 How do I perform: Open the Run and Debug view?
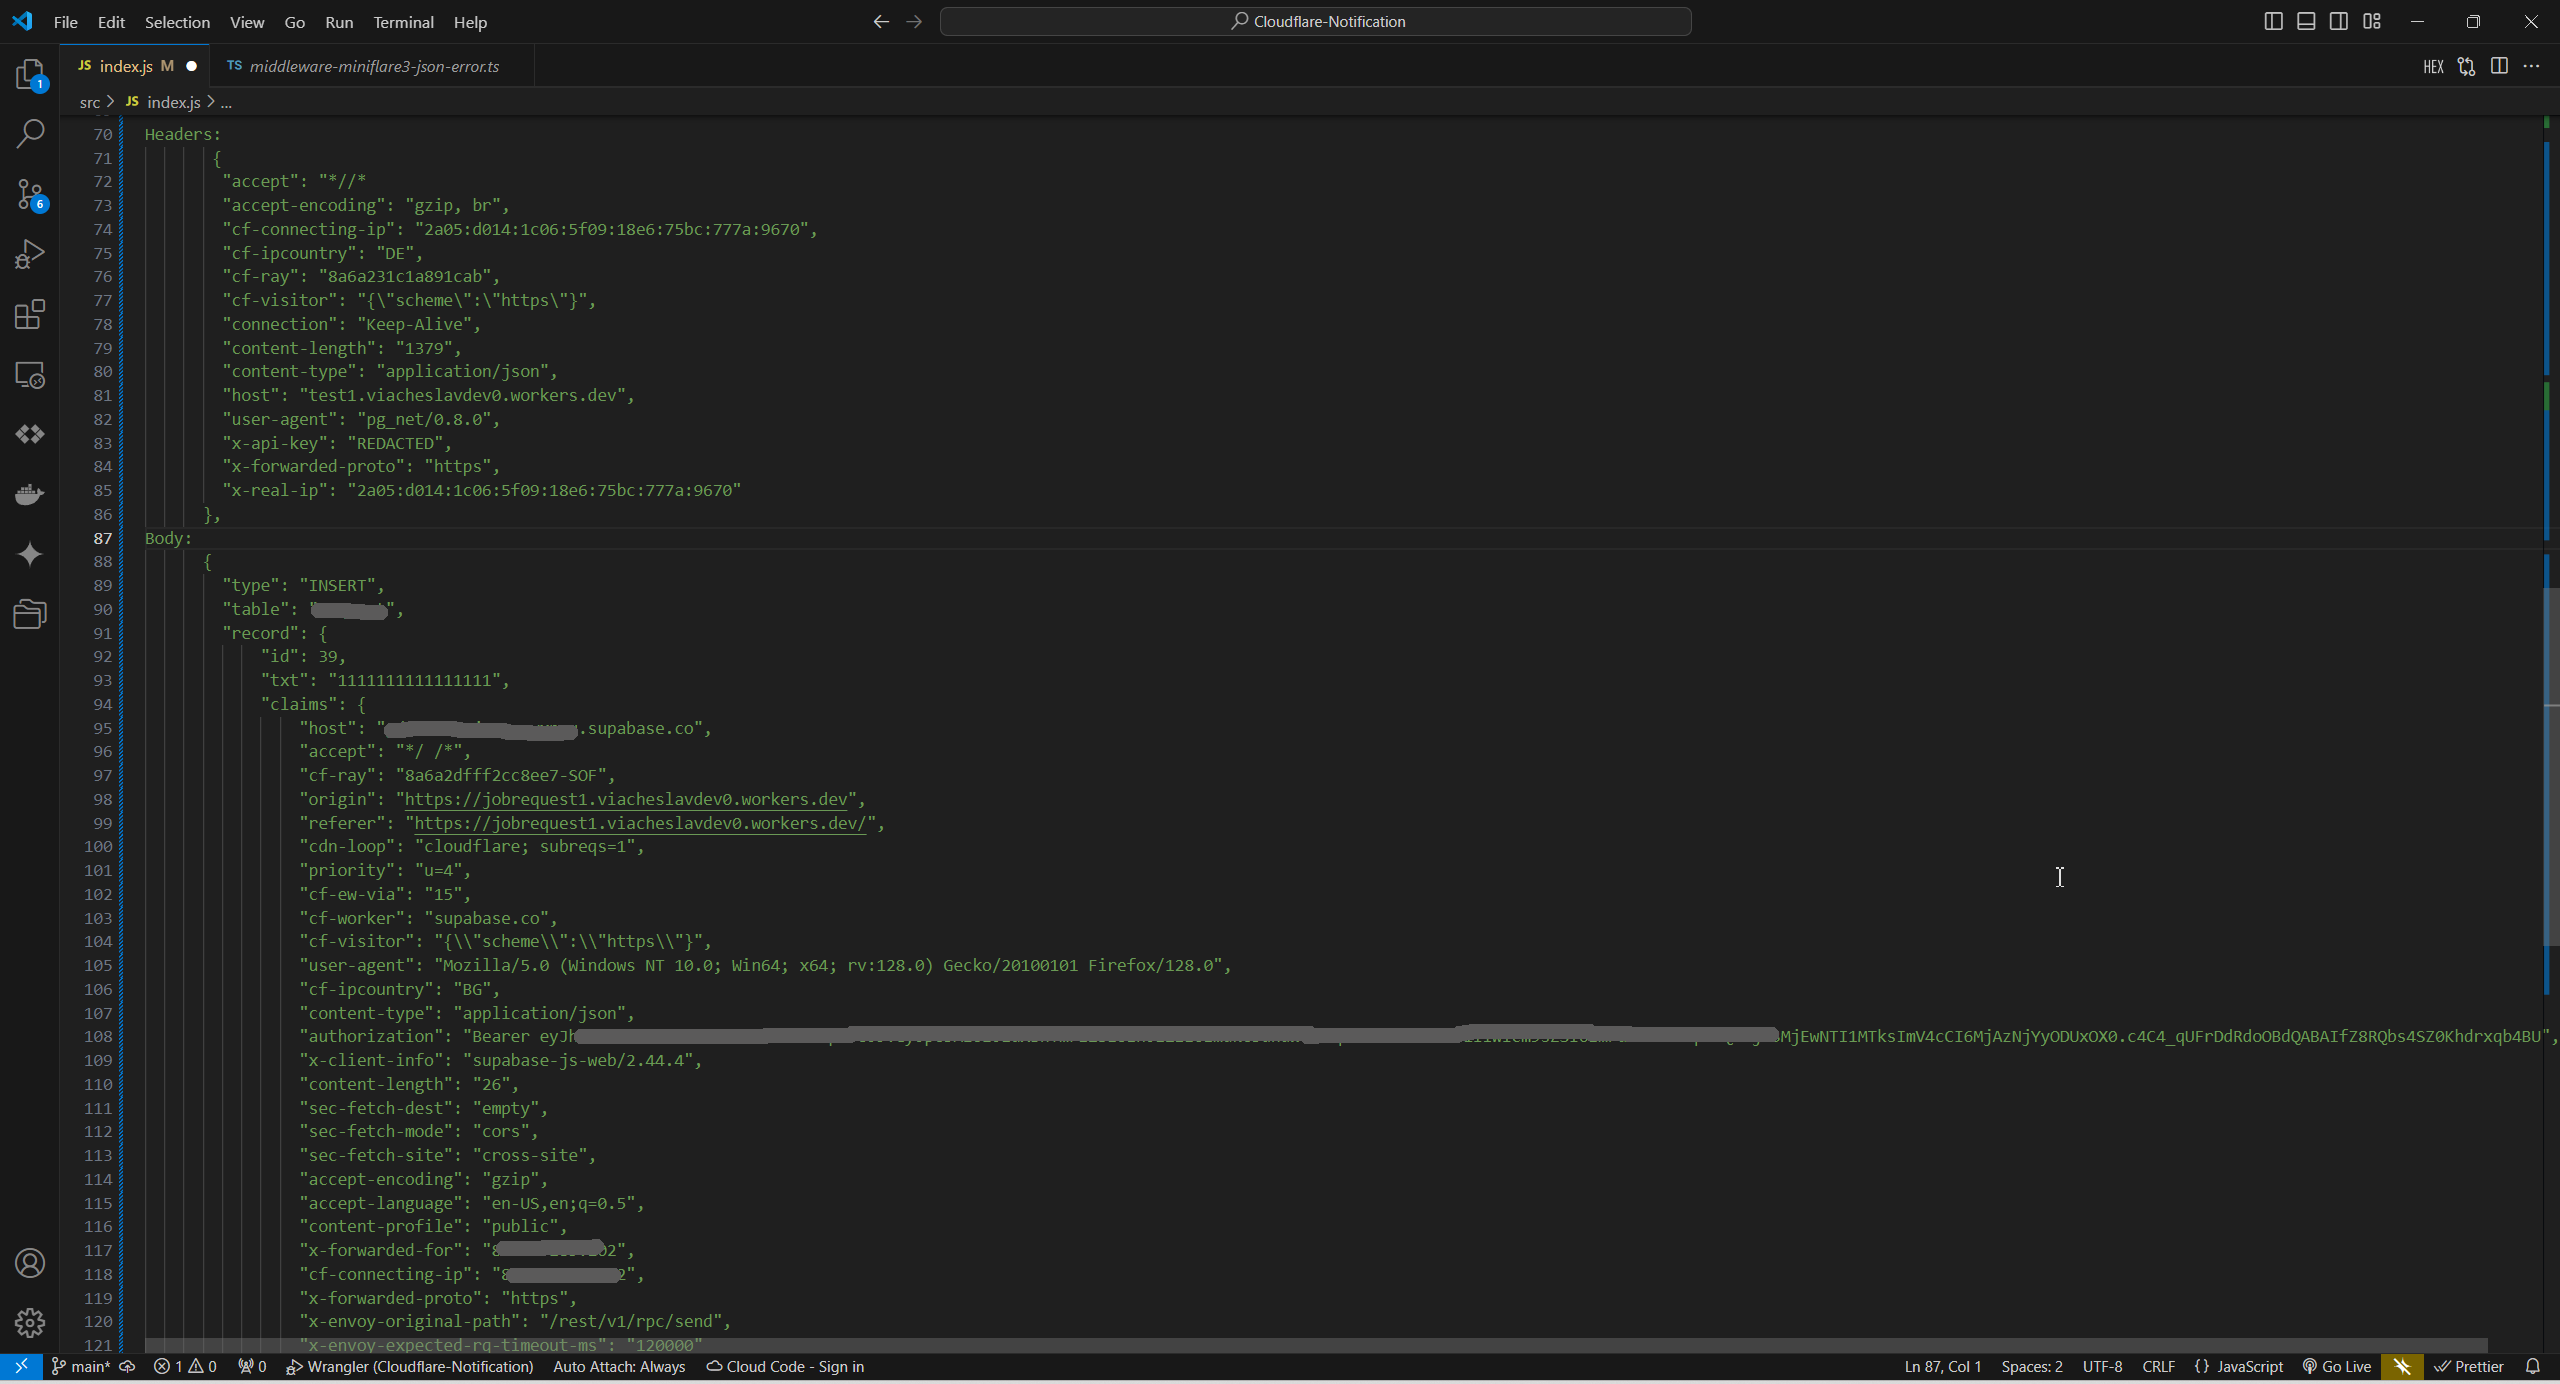click(x=30, y=254)
